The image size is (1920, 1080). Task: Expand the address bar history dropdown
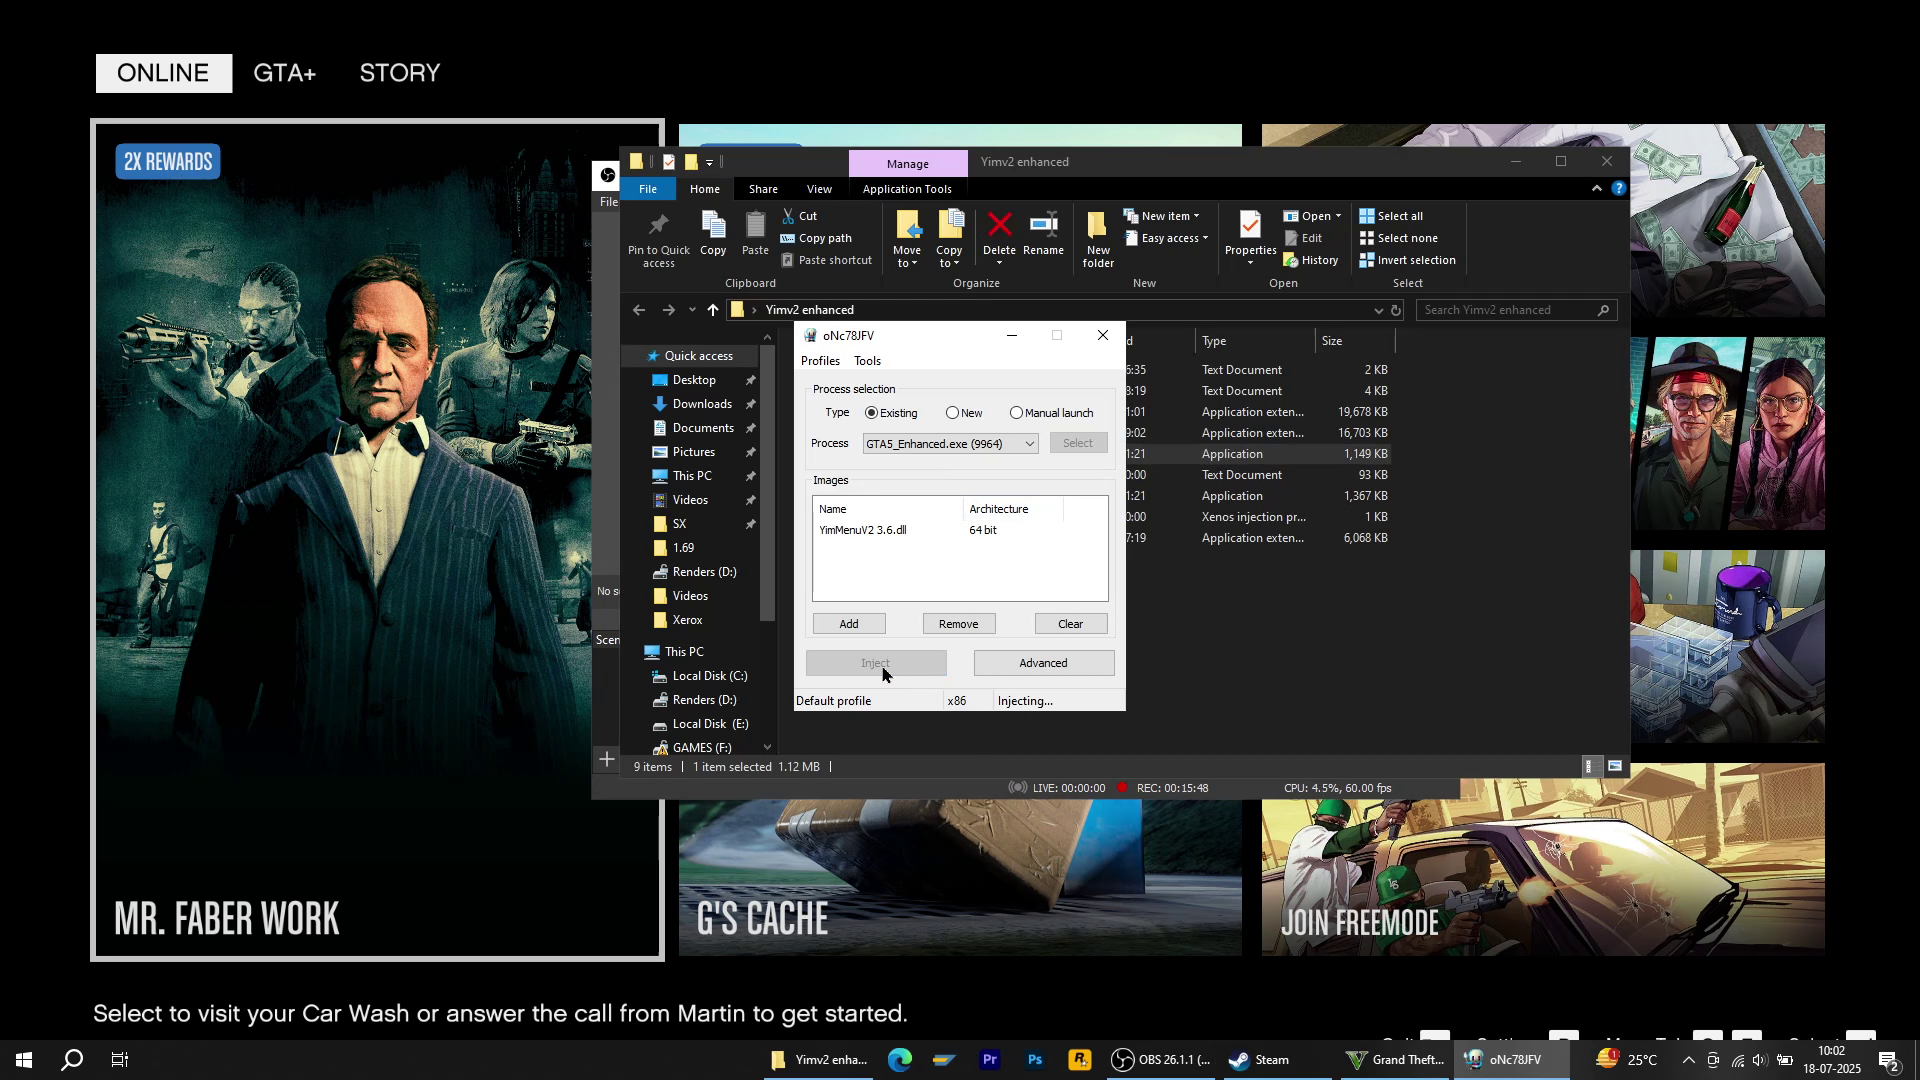click(1378, 310)
